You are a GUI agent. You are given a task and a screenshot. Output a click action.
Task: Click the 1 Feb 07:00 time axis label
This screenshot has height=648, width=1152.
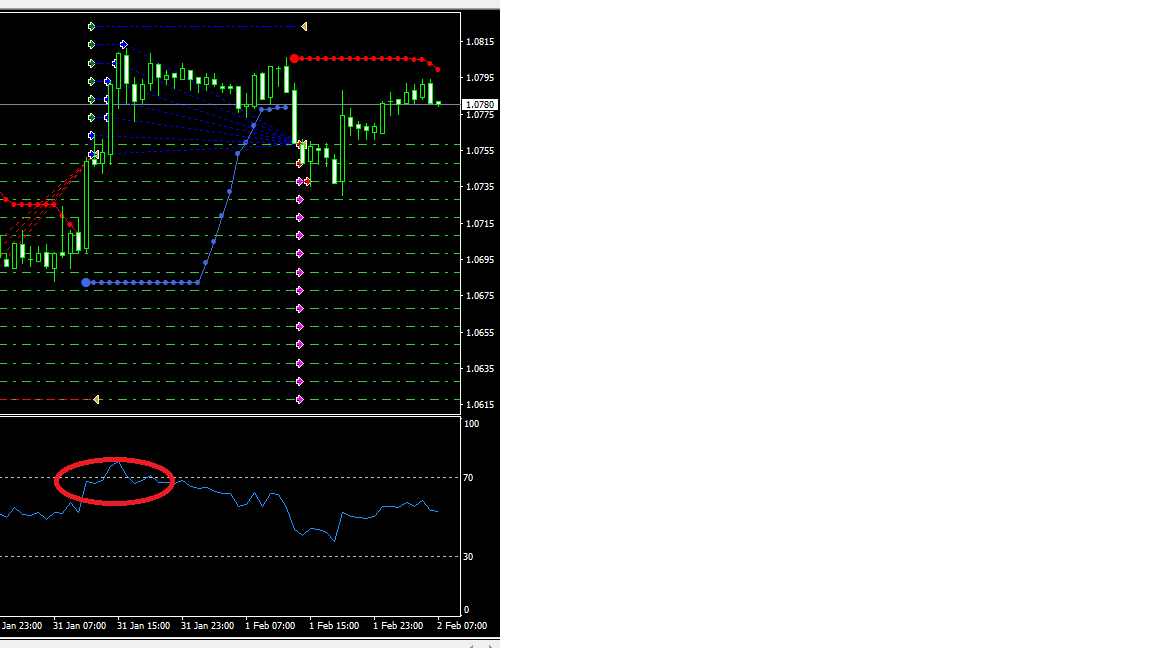[x=270, y=626]
